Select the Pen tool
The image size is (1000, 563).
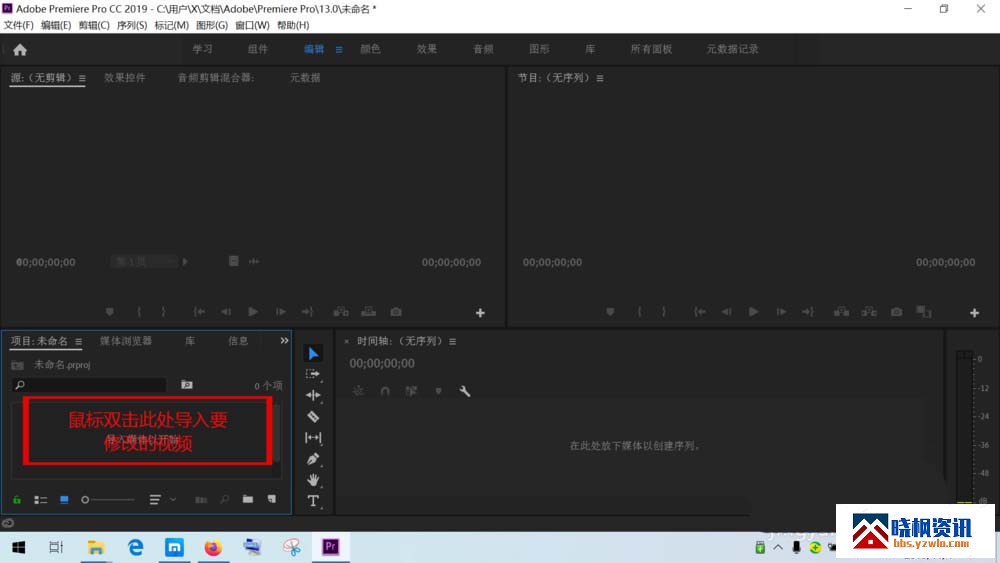[313, 458]
